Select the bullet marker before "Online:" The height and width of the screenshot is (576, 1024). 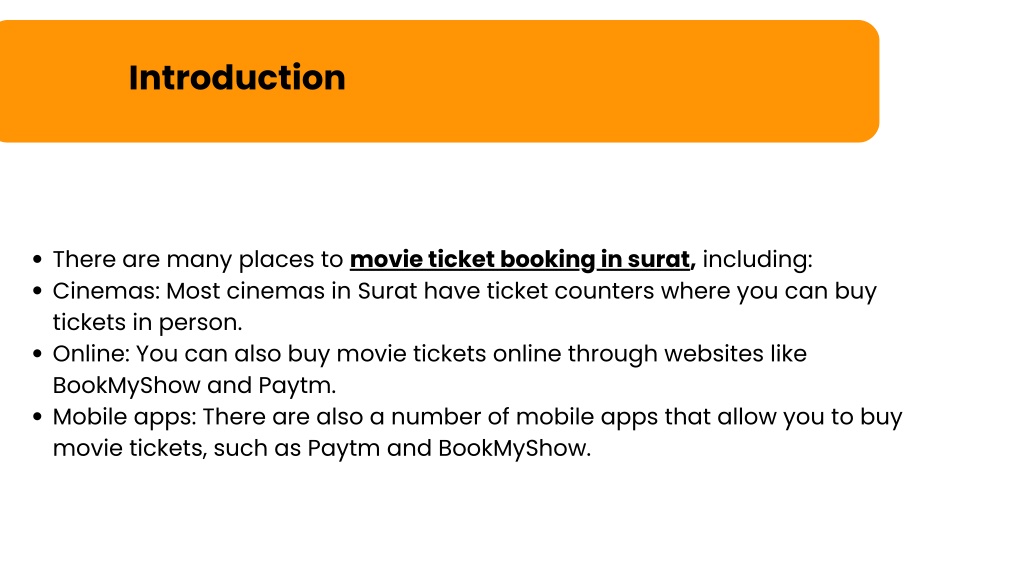click(x=37, y=354)
